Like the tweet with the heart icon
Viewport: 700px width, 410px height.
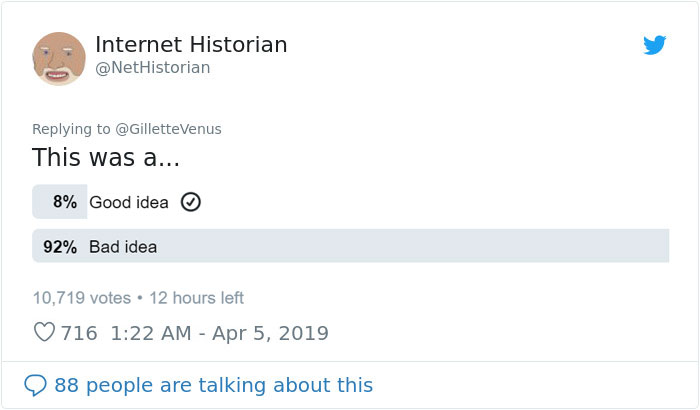click(43, 333)
